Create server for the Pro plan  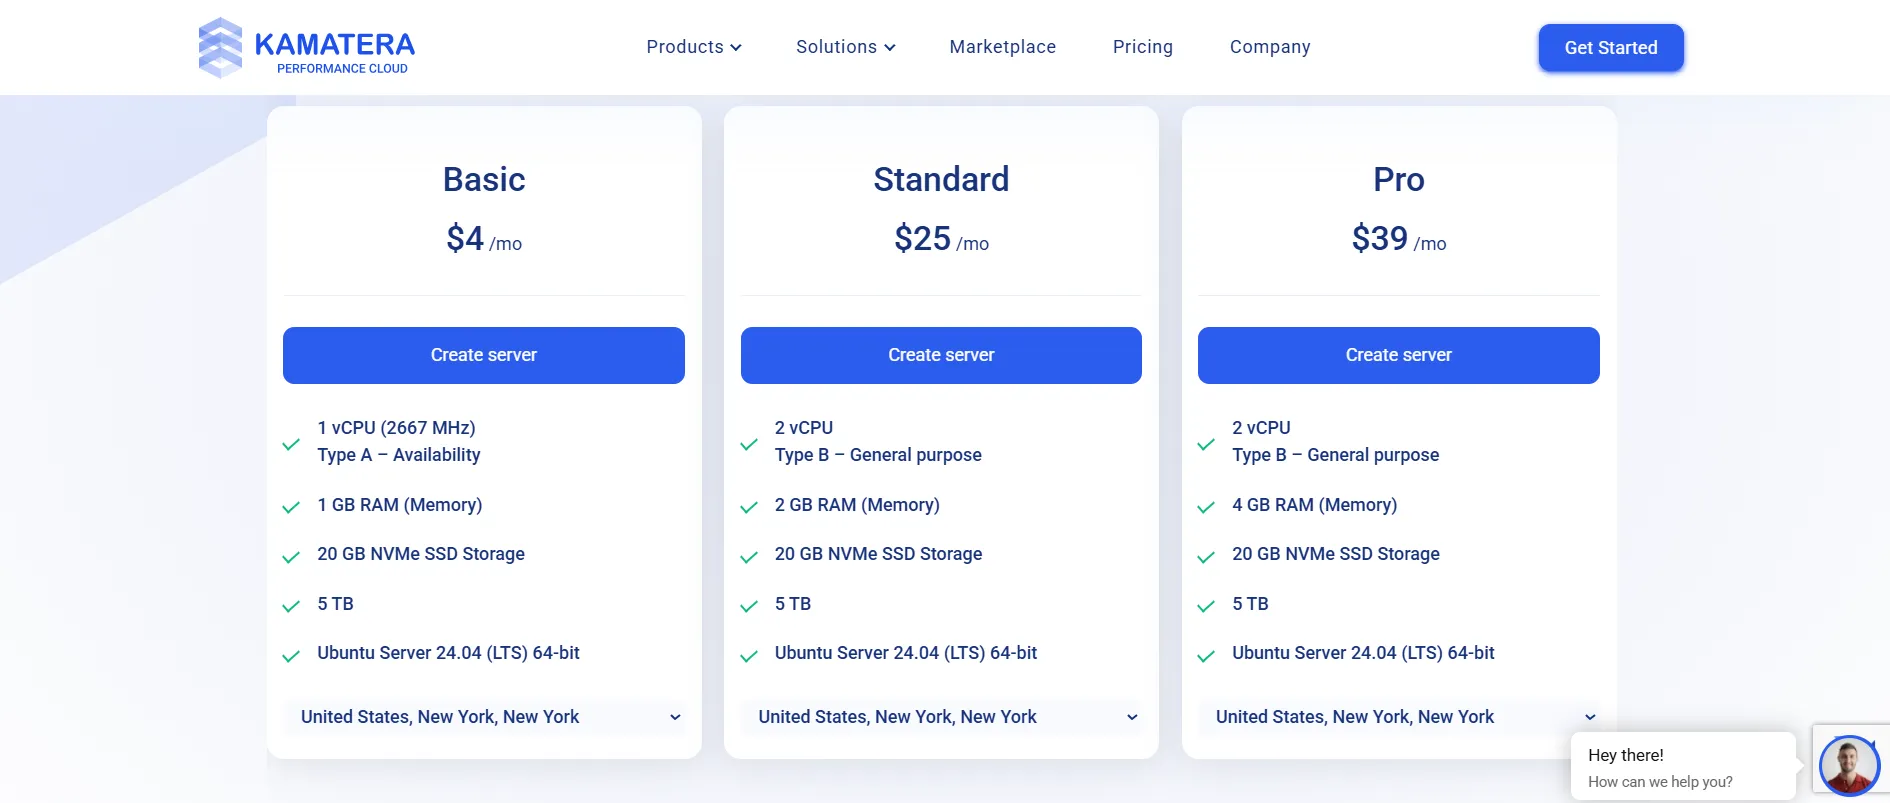(1399, 355)
